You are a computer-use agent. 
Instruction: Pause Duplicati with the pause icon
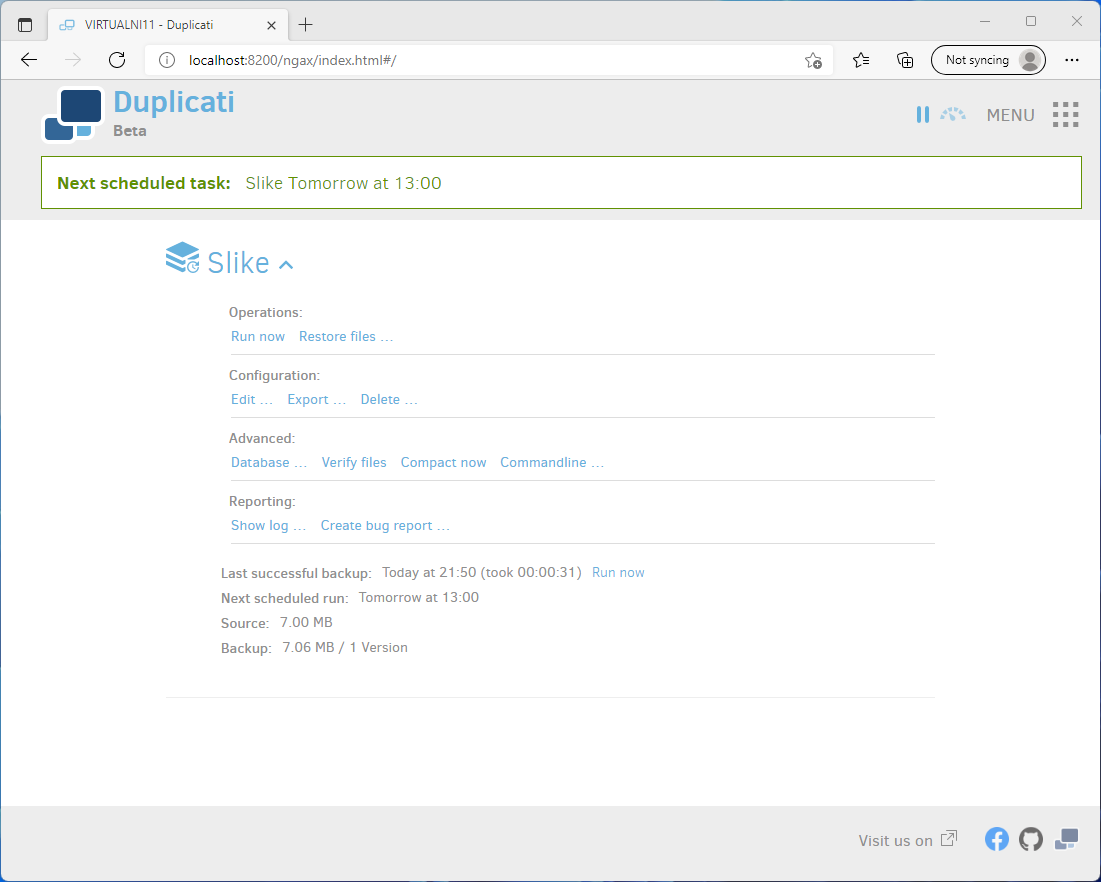point(923,114)
